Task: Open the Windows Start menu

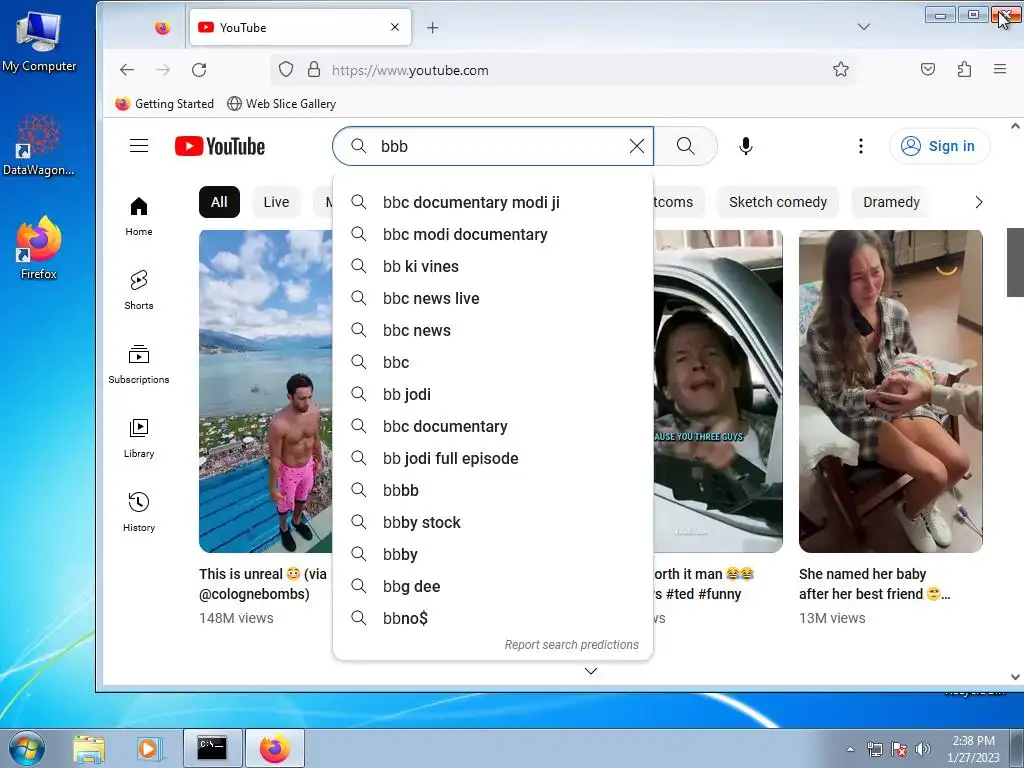Action: pos(26,748)
